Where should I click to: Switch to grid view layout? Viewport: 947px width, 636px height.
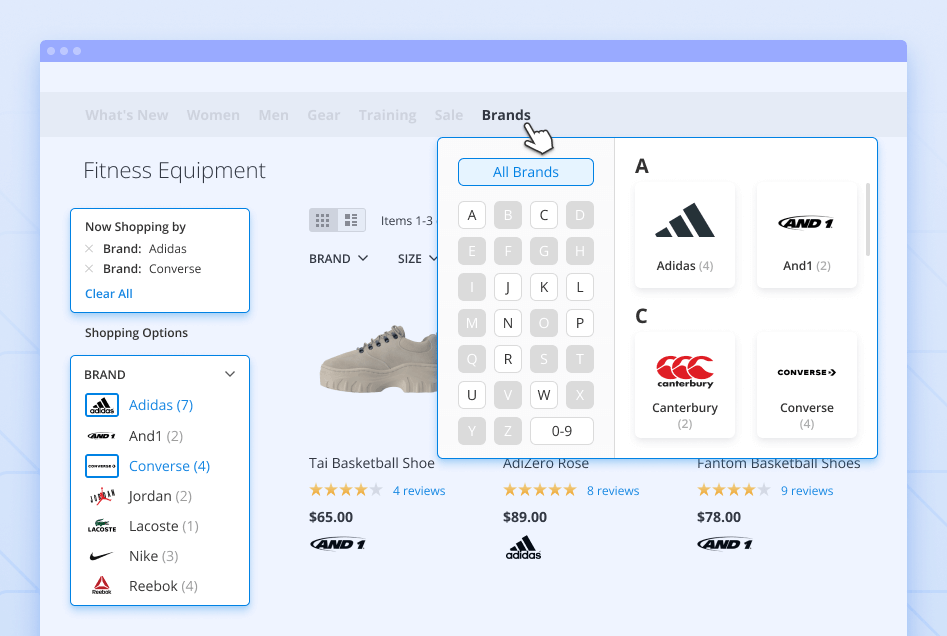[322, 219]
